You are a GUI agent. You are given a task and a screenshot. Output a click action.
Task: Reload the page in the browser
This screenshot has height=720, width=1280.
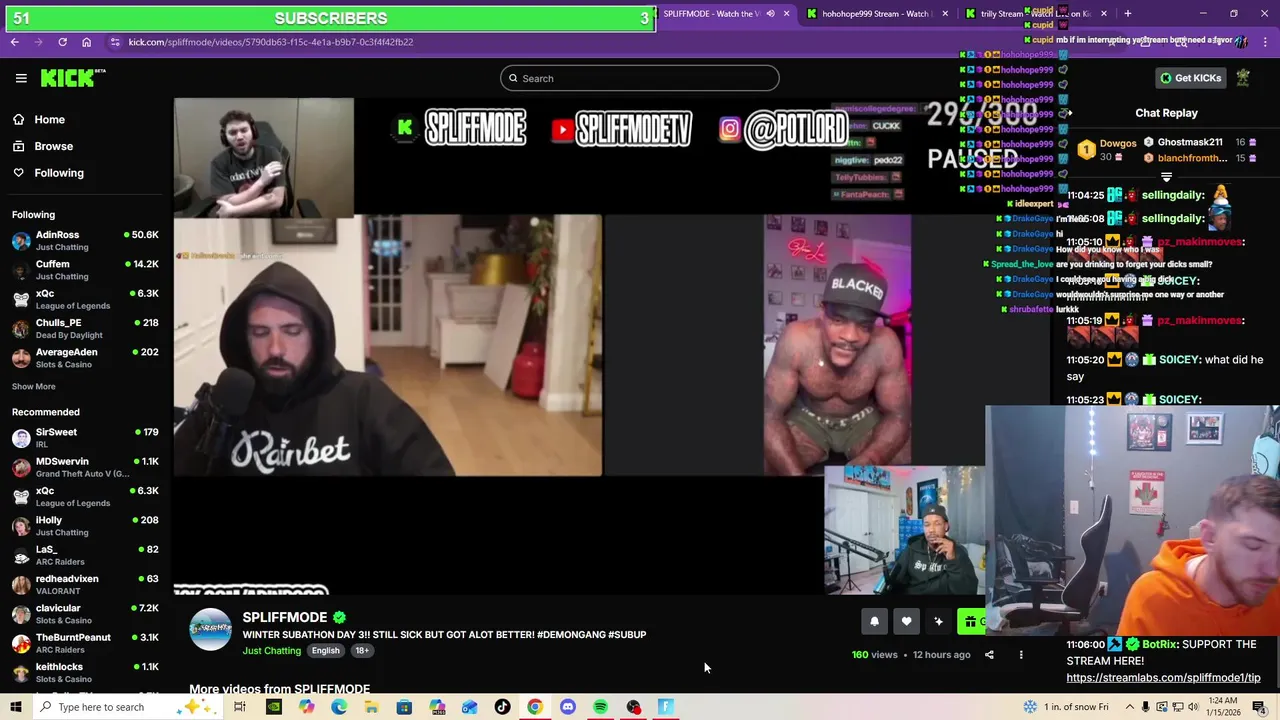tap(62, 42)
